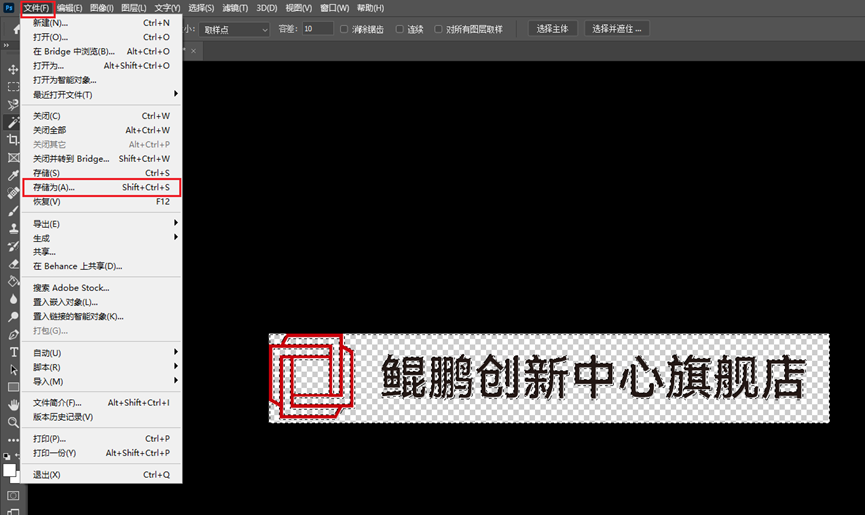The image size is (865, 515).
Task: Reset default foreground and background colors
Action: 6,457
